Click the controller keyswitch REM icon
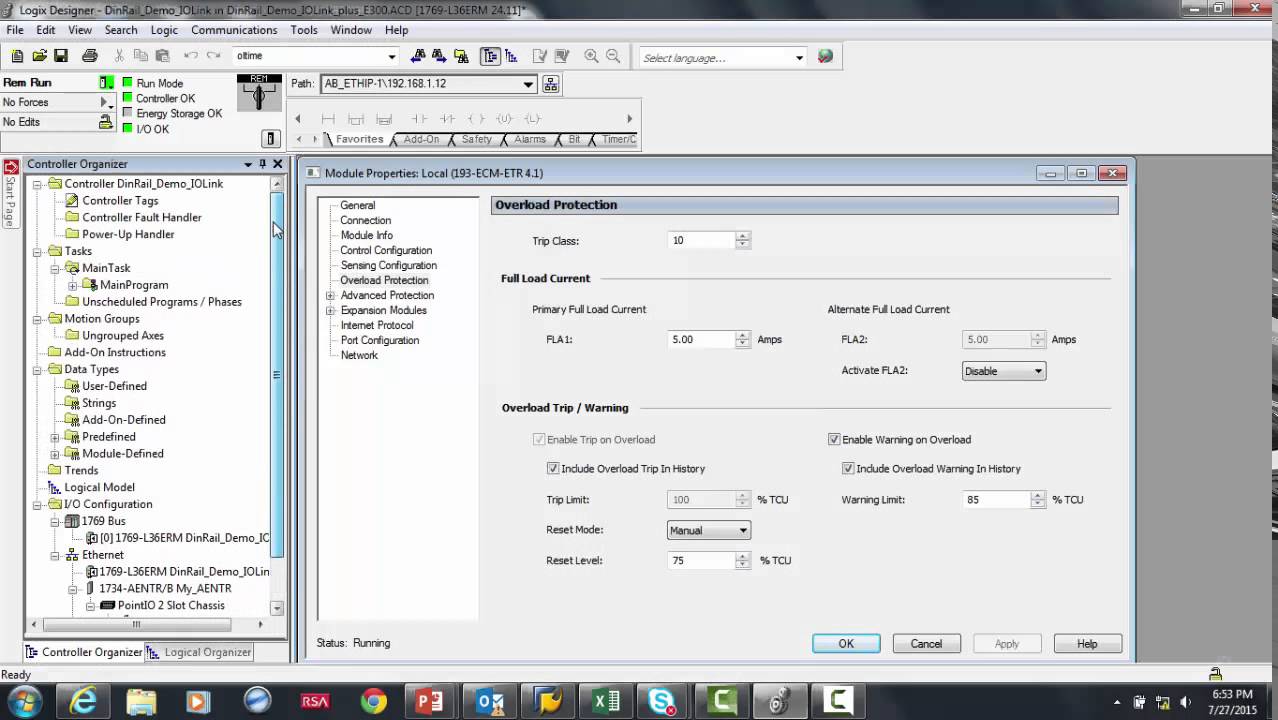Image resolution: width=1278 pixels, height=720 pixels. (259, 93)
